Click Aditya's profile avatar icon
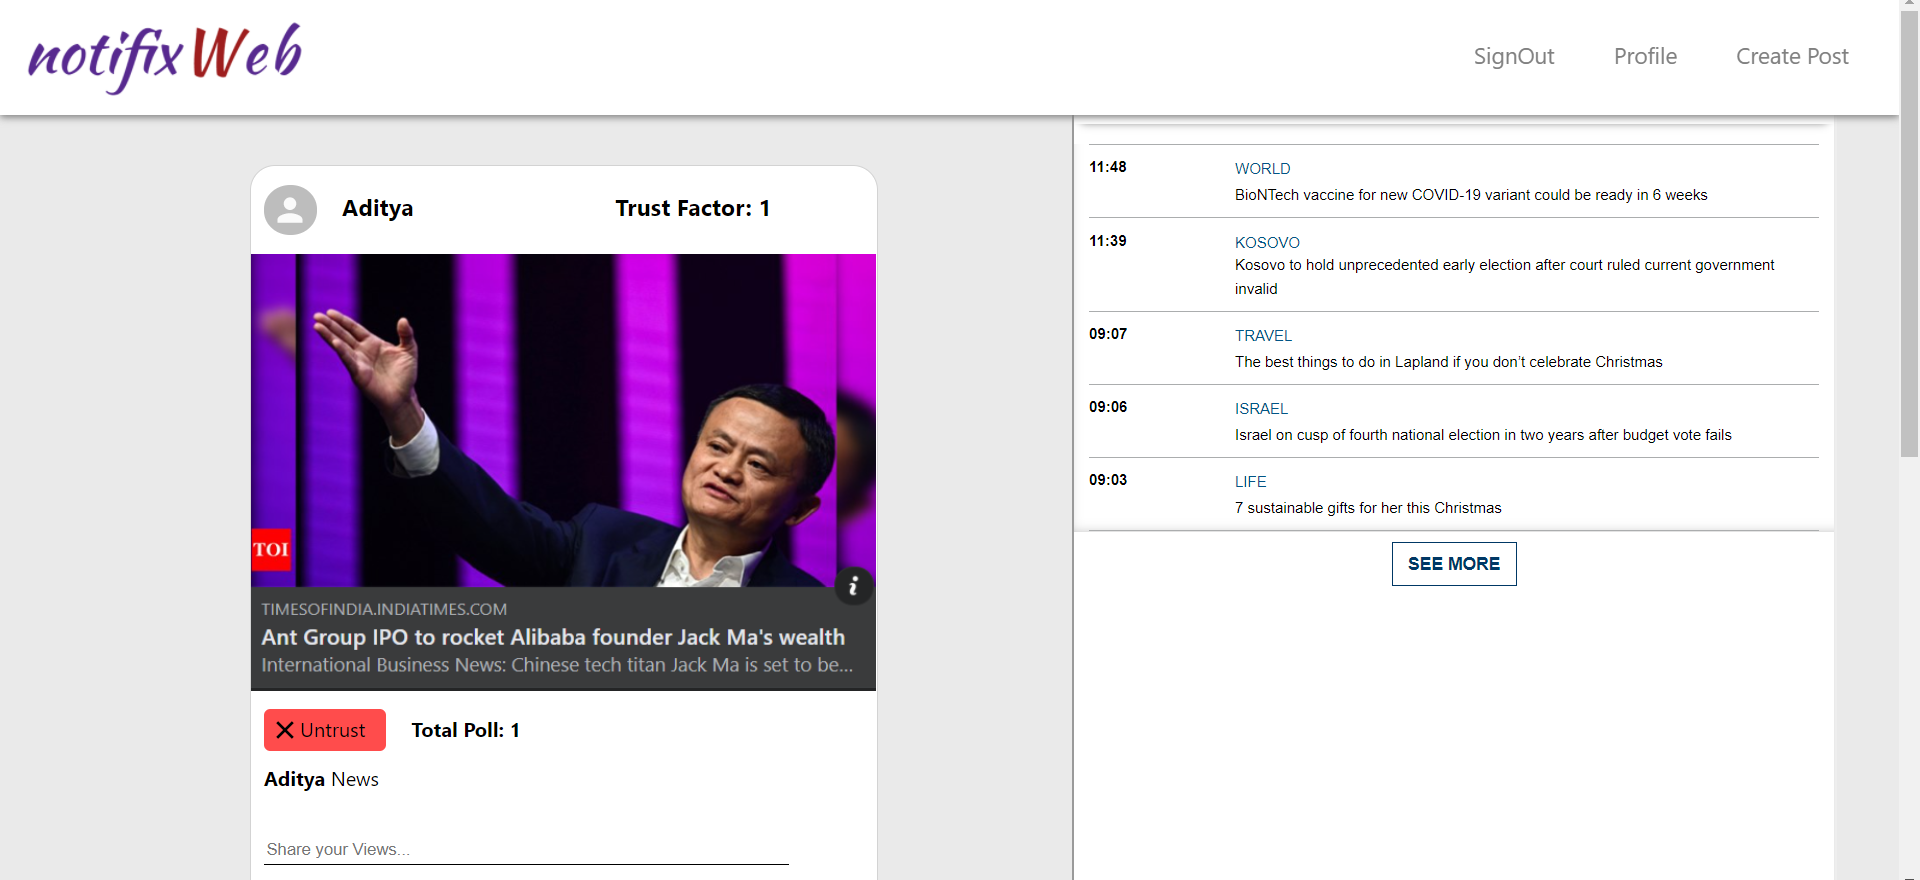1920x880 pixels. click(x=290, y=209)
